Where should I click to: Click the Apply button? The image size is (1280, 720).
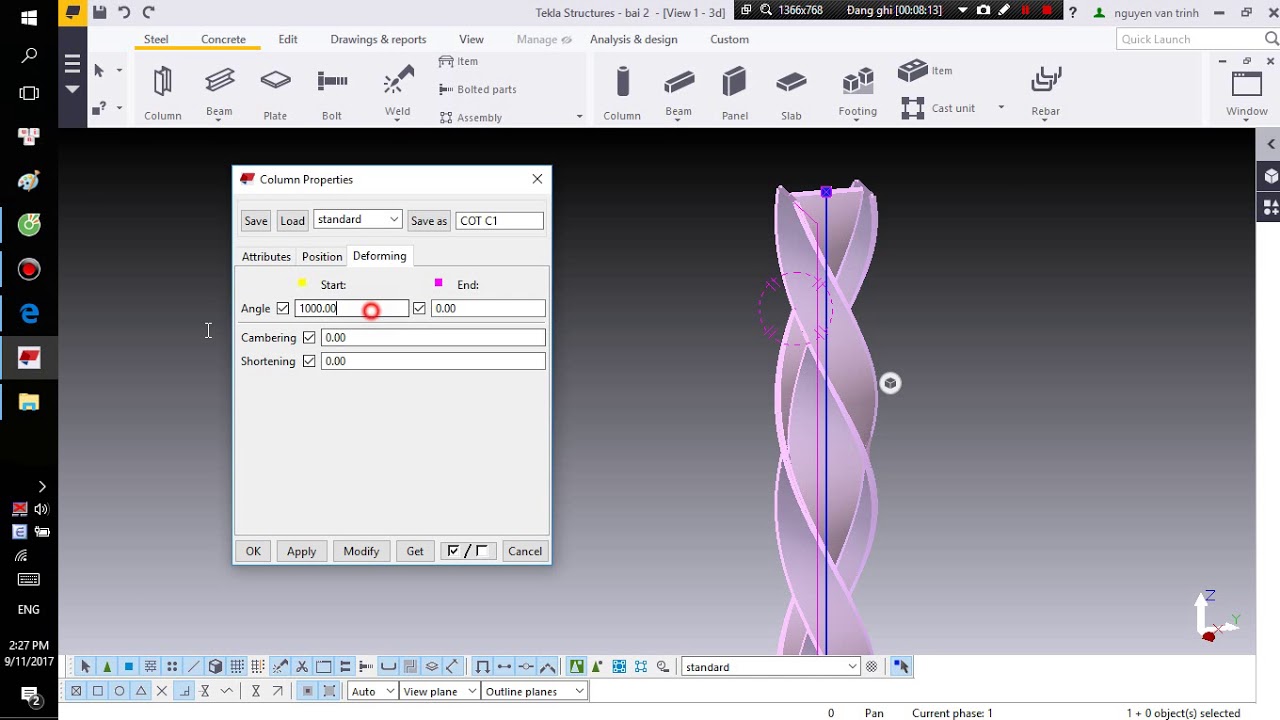pos(301,551)
